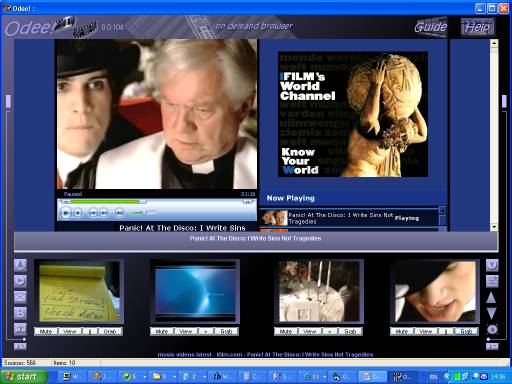The width and height of the screenshot is (512, 384).
Task: Click the large down triangle on the right sidebar
Action: [x=491, y=313]
